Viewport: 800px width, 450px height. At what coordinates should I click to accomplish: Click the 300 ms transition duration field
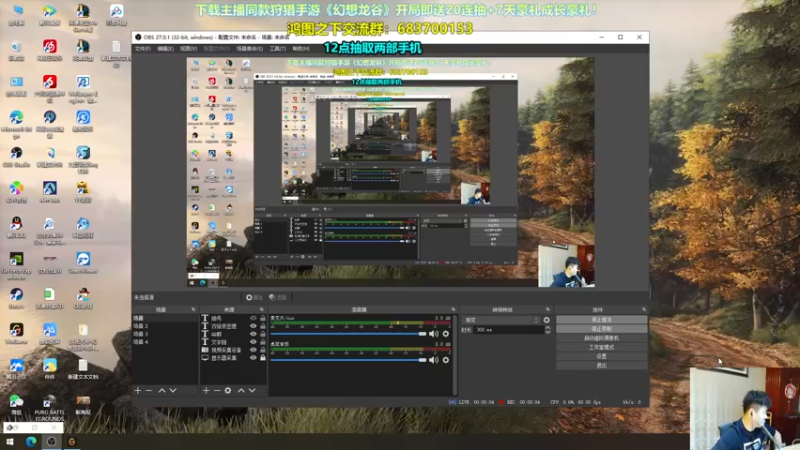pos(508,330)
